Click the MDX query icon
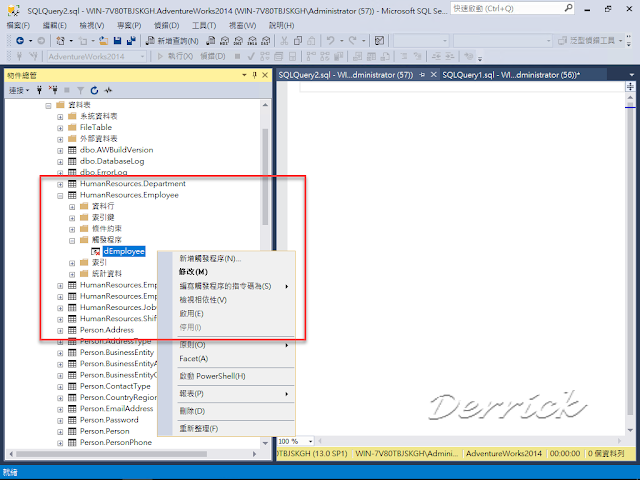 (x=224, y=40)
